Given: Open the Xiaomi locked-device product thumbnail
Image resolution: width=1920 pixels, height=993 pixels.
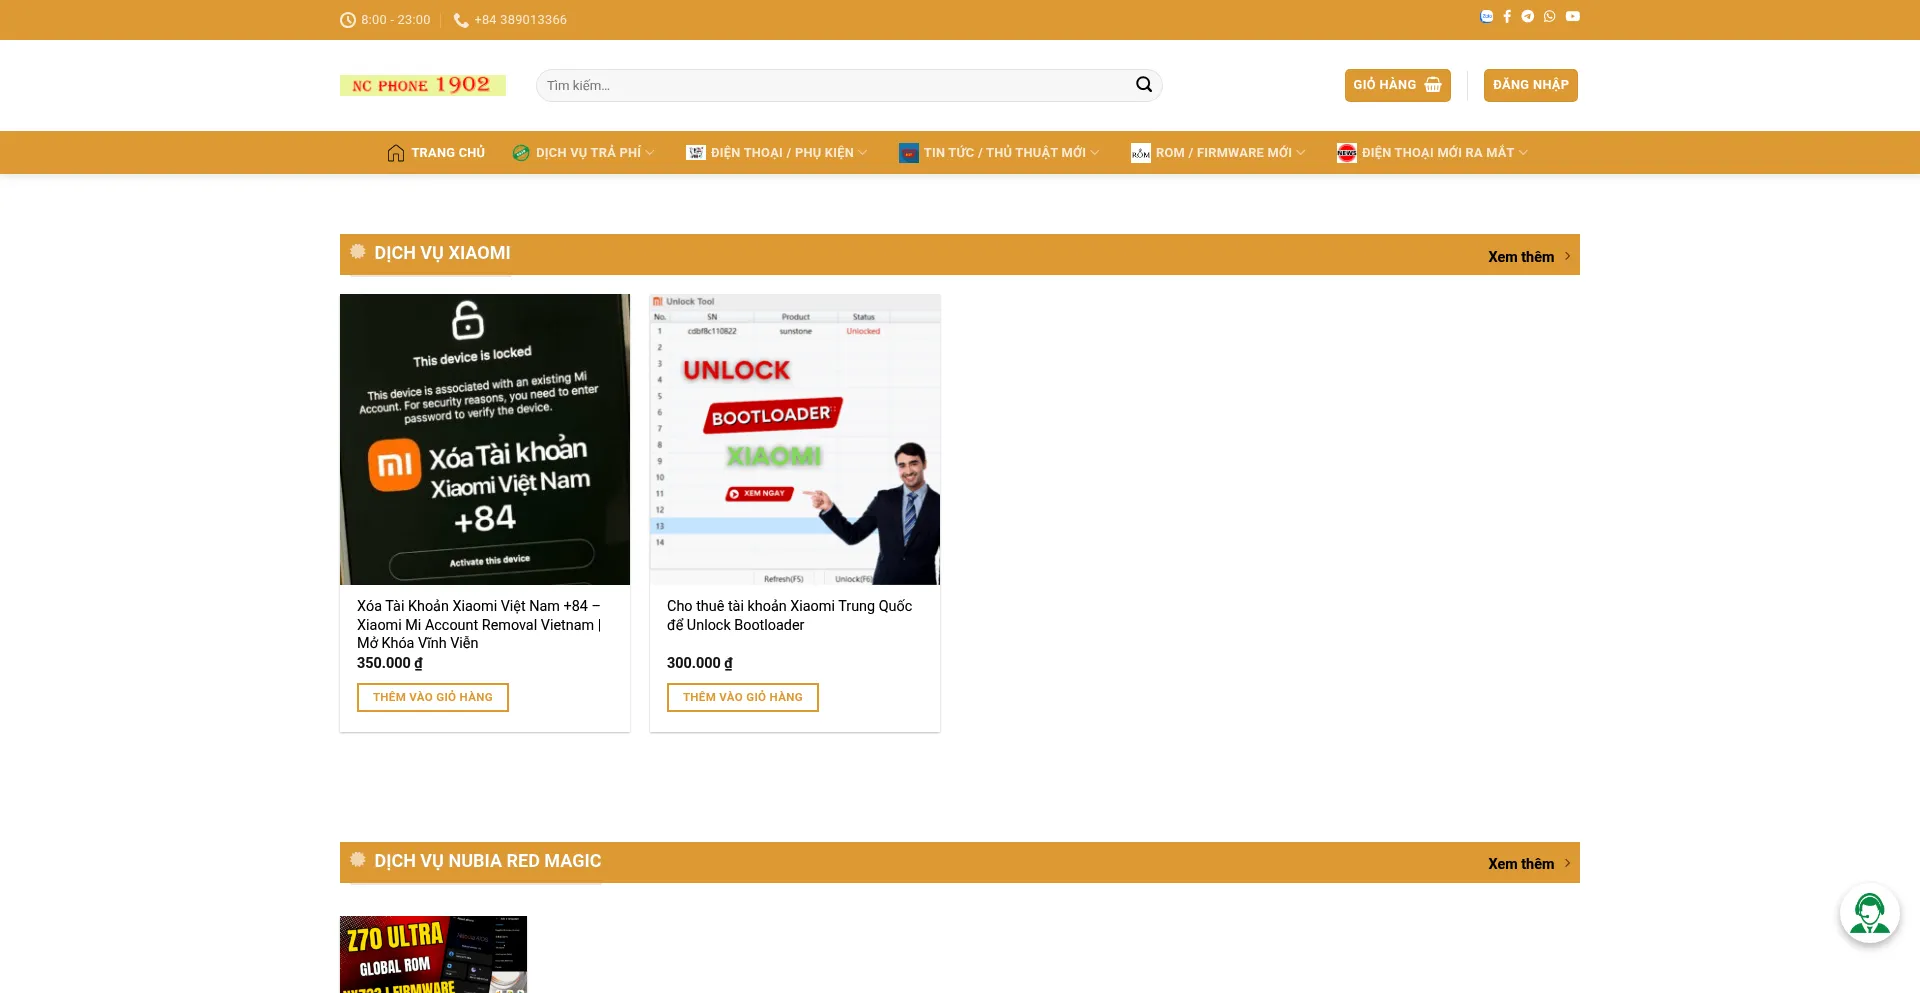Looking at the screenshot, I should (485, 439).
